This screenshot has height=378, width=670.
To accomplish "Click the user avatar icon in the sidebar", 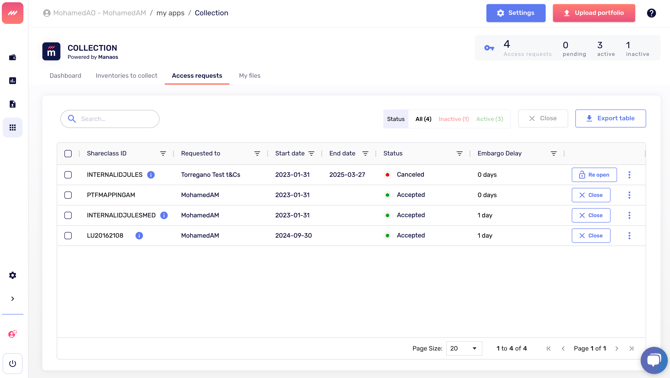I will [12, 334].
